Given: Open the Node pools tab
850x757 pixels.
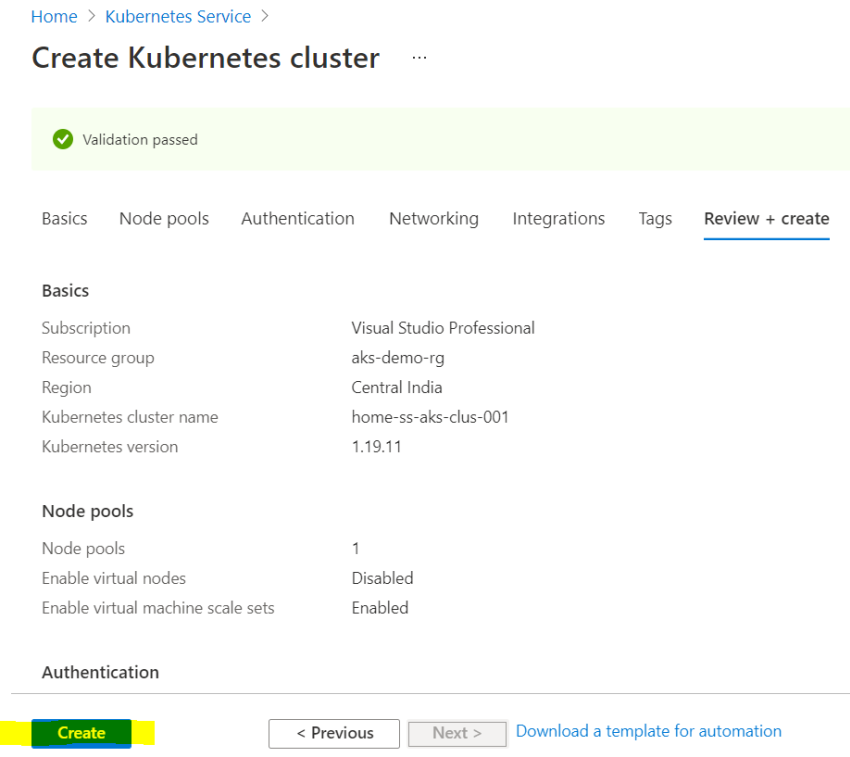Looking at the screenshot, I should (163, 218).
